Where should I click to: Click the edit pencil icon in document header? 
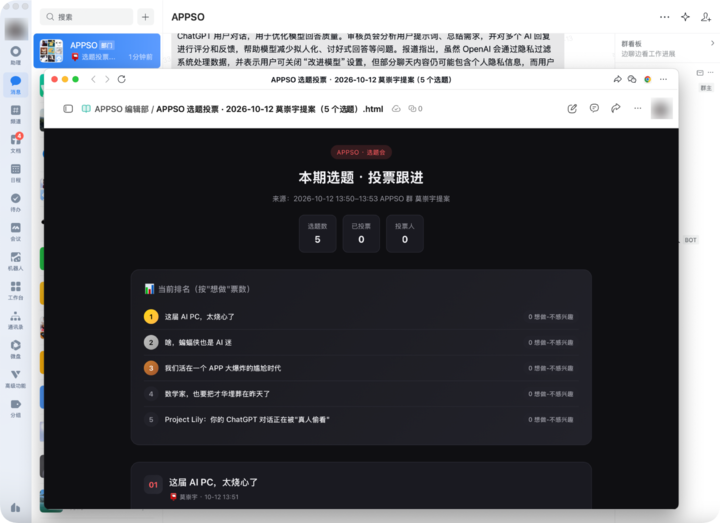coord(572,108)
